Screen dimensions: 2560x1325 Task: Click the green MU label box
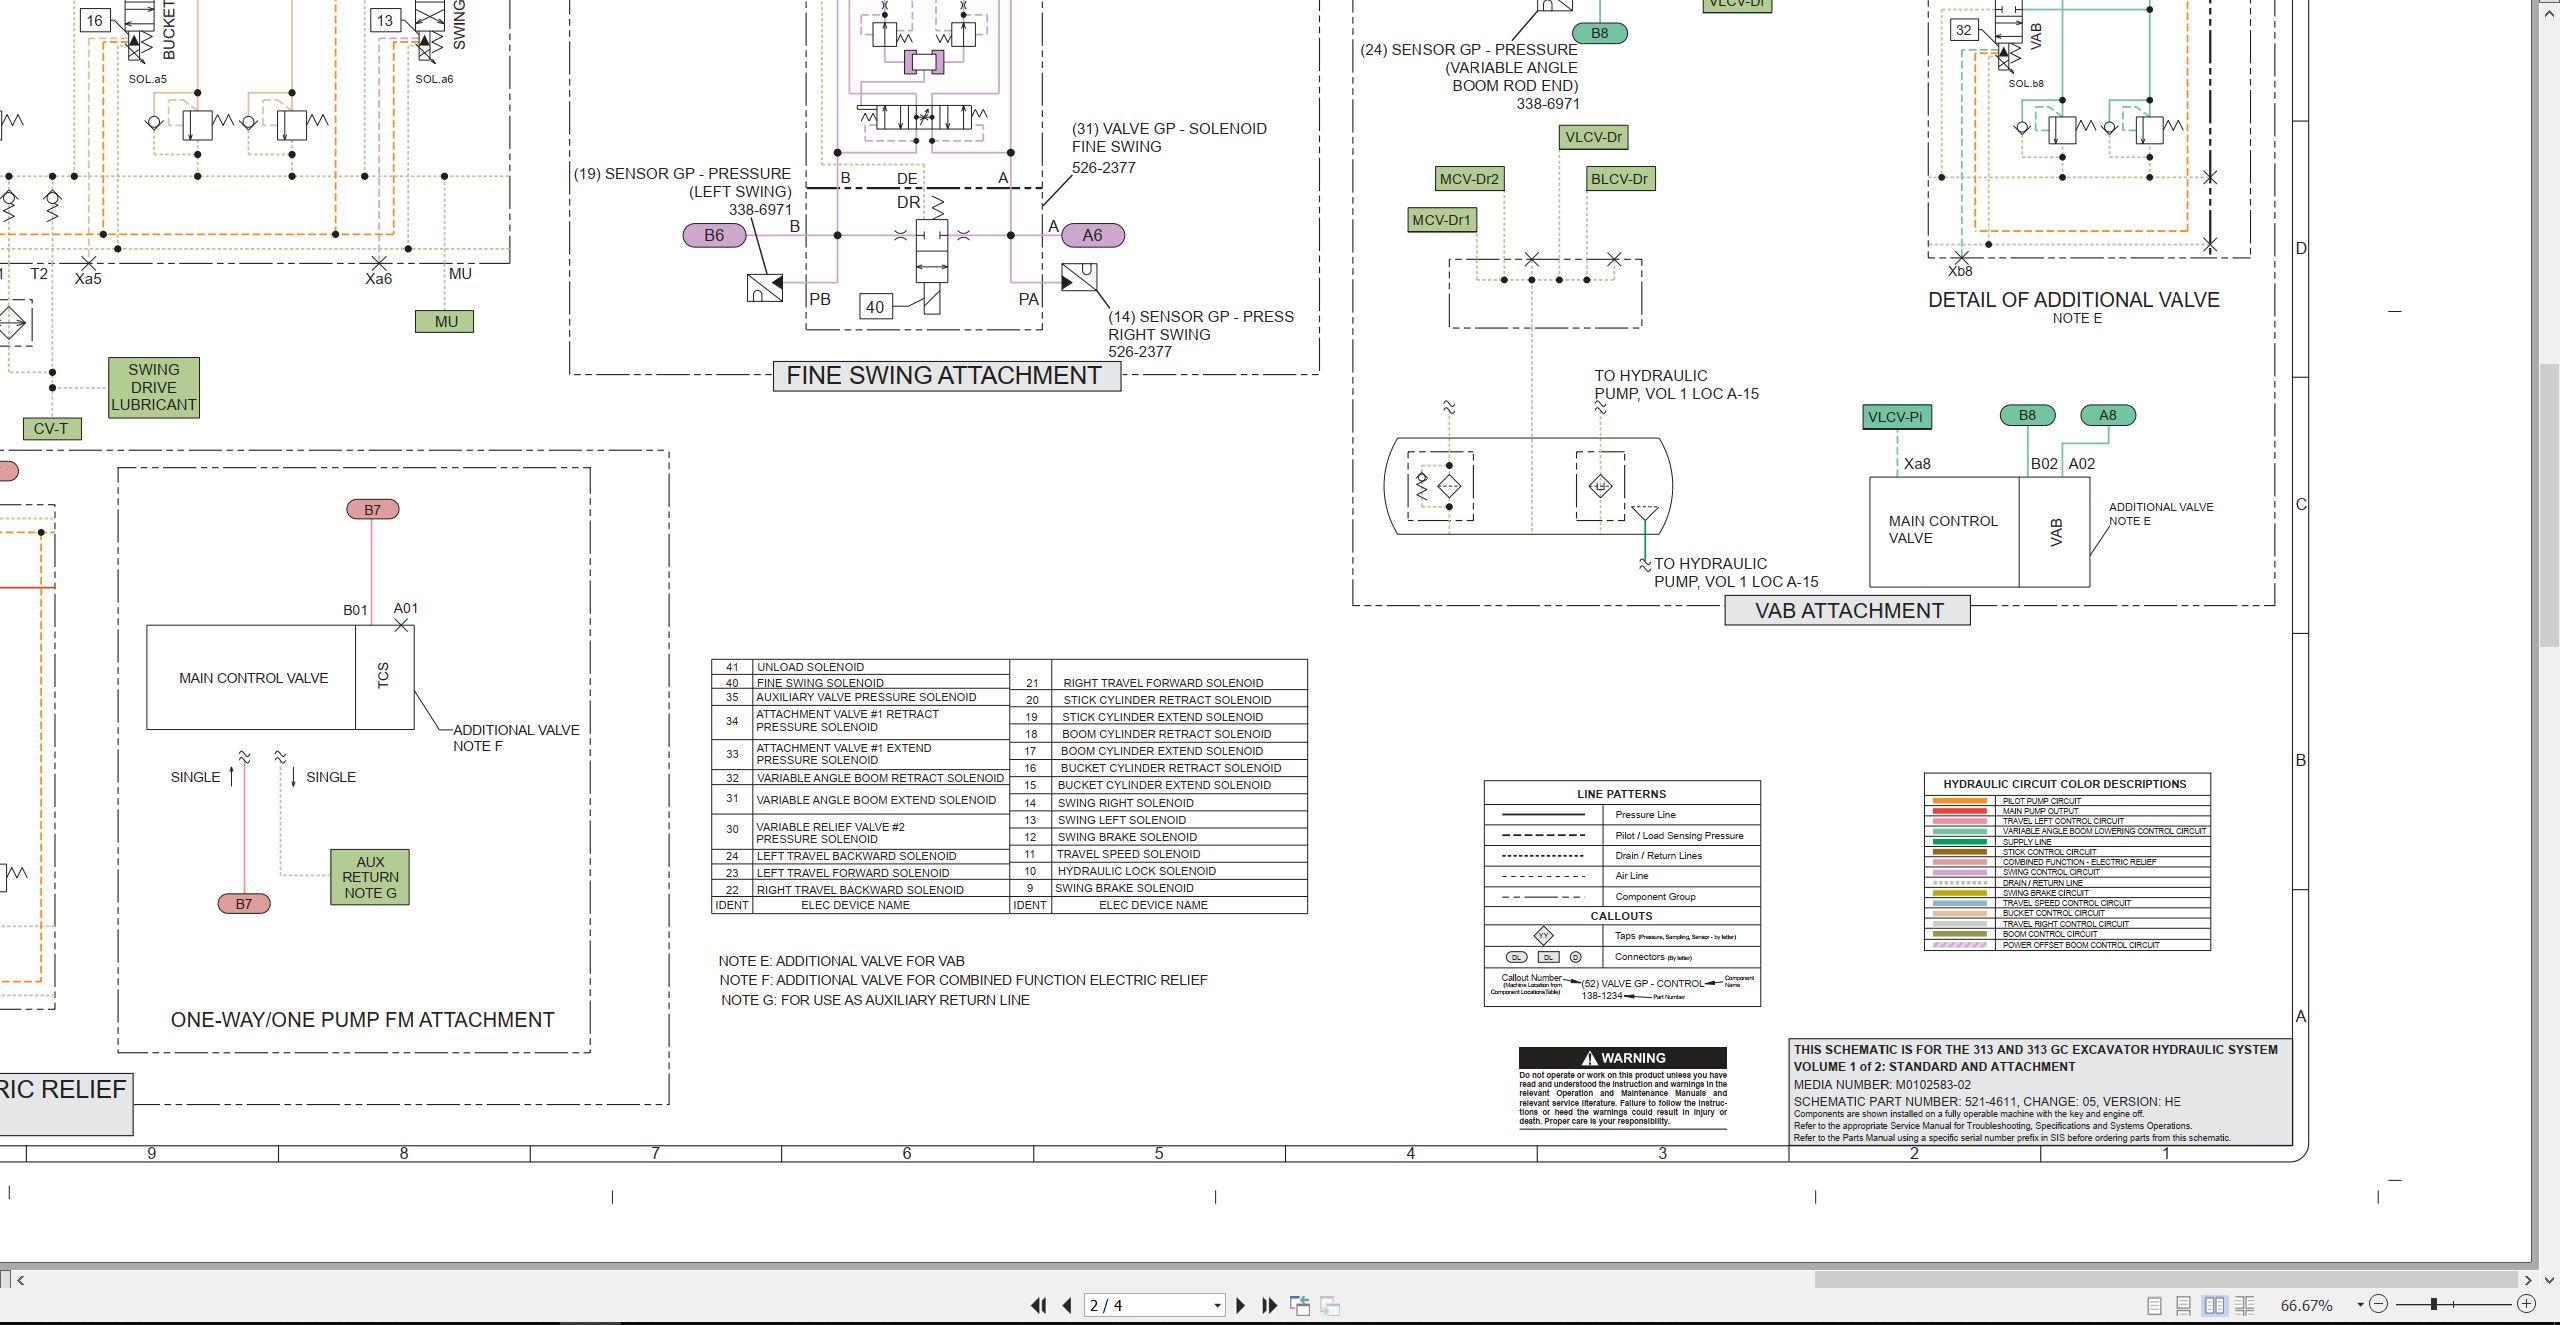(445, 321)
